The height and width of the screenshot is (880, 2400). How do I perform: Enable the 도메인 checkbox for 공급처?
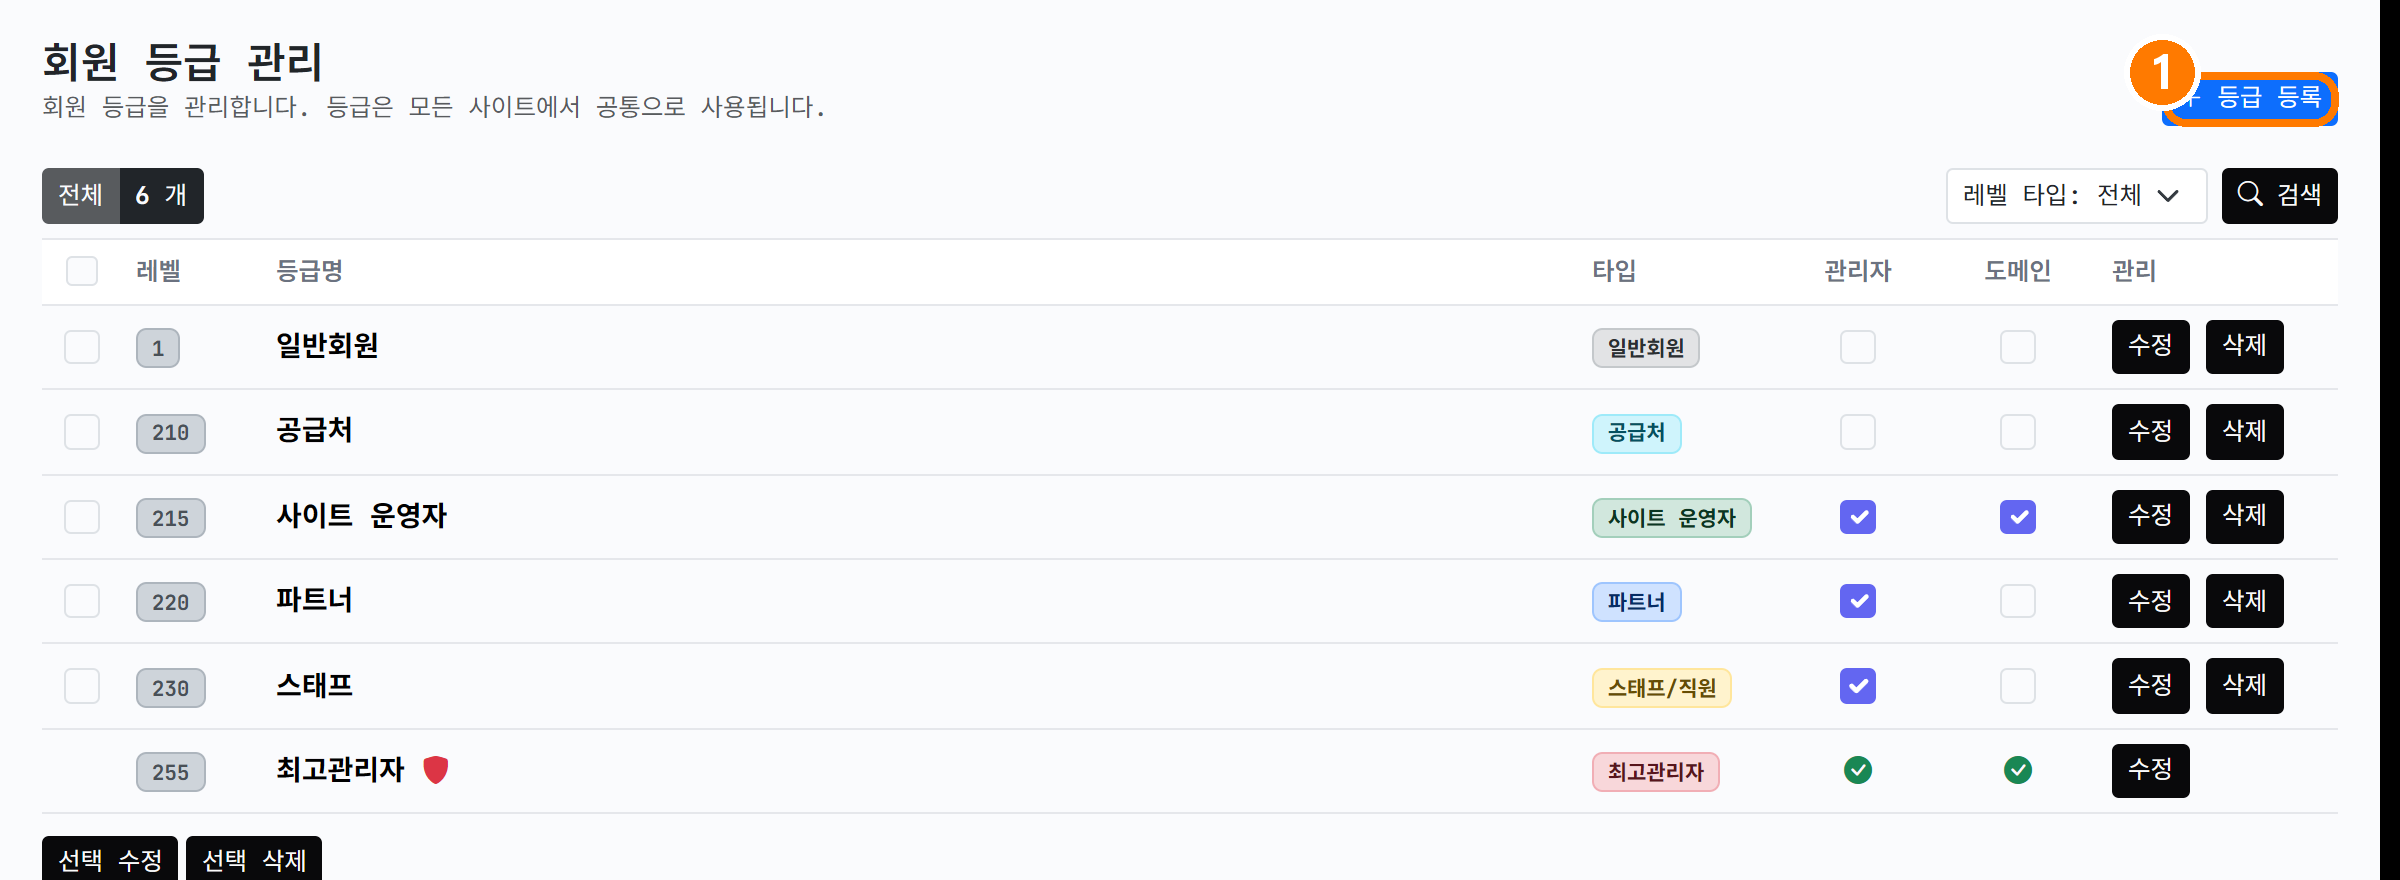tap(2018, 432)
